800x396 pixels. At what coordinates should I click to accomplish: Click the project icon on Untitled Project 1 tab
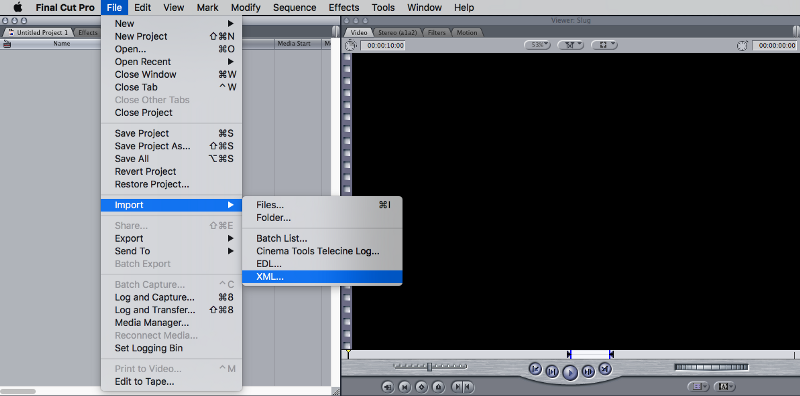pyautogui.click(x=11, y=32)
